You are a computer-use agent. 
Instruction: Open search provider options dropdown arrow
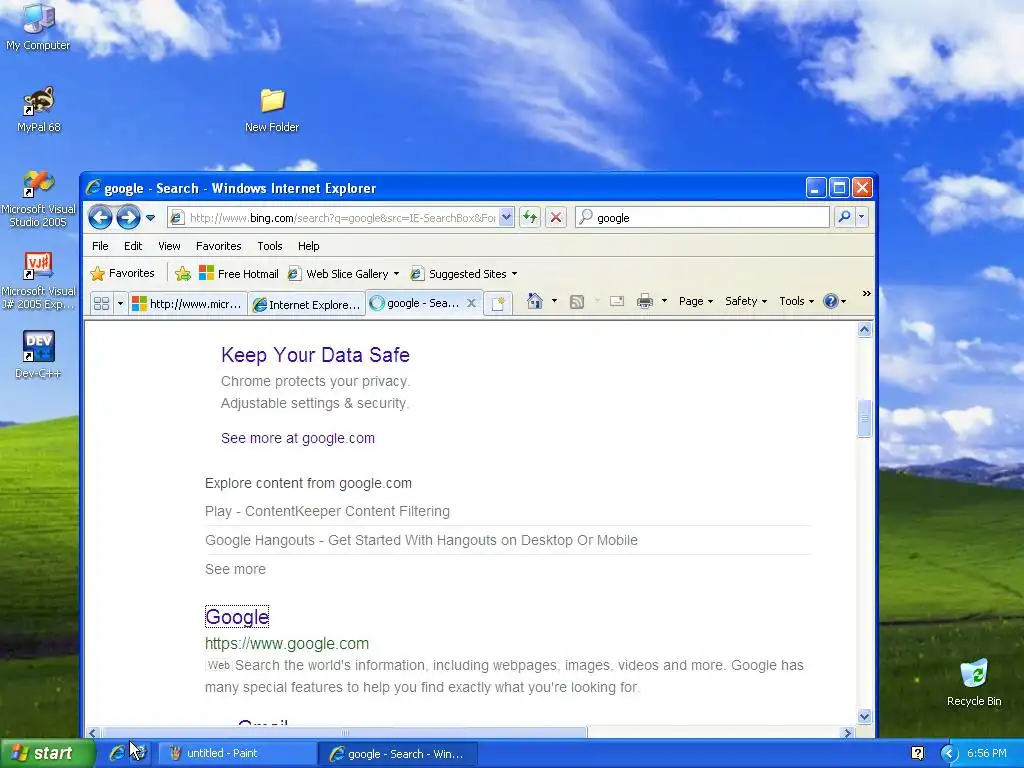[x=861, y=217]
